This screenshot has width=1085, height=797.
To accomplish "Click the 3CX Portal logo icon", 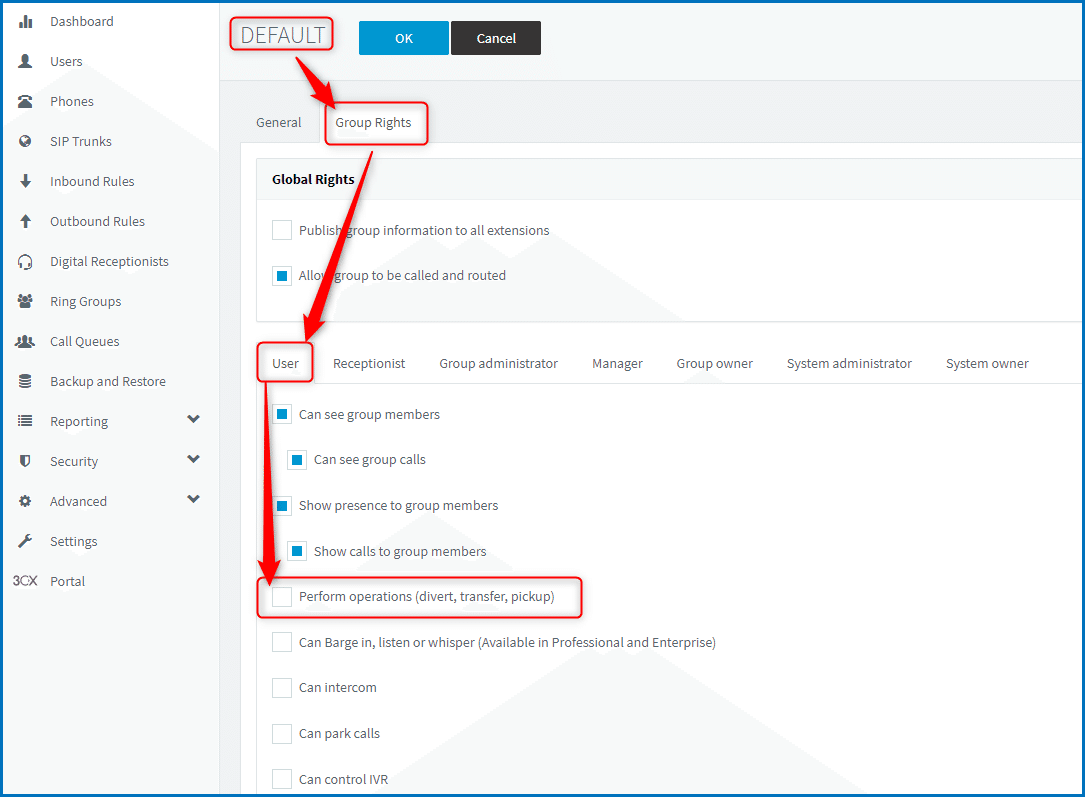I will click(x=25, y=581).
